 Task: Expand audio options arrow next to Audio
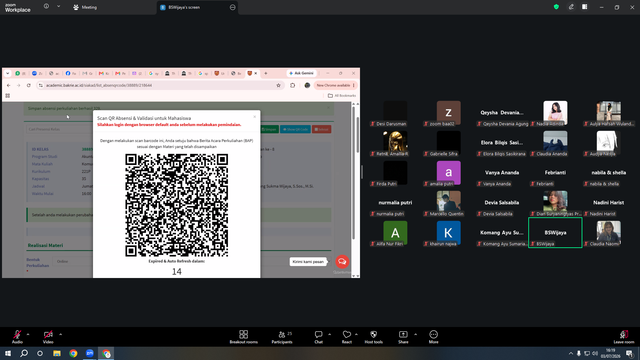28,334
